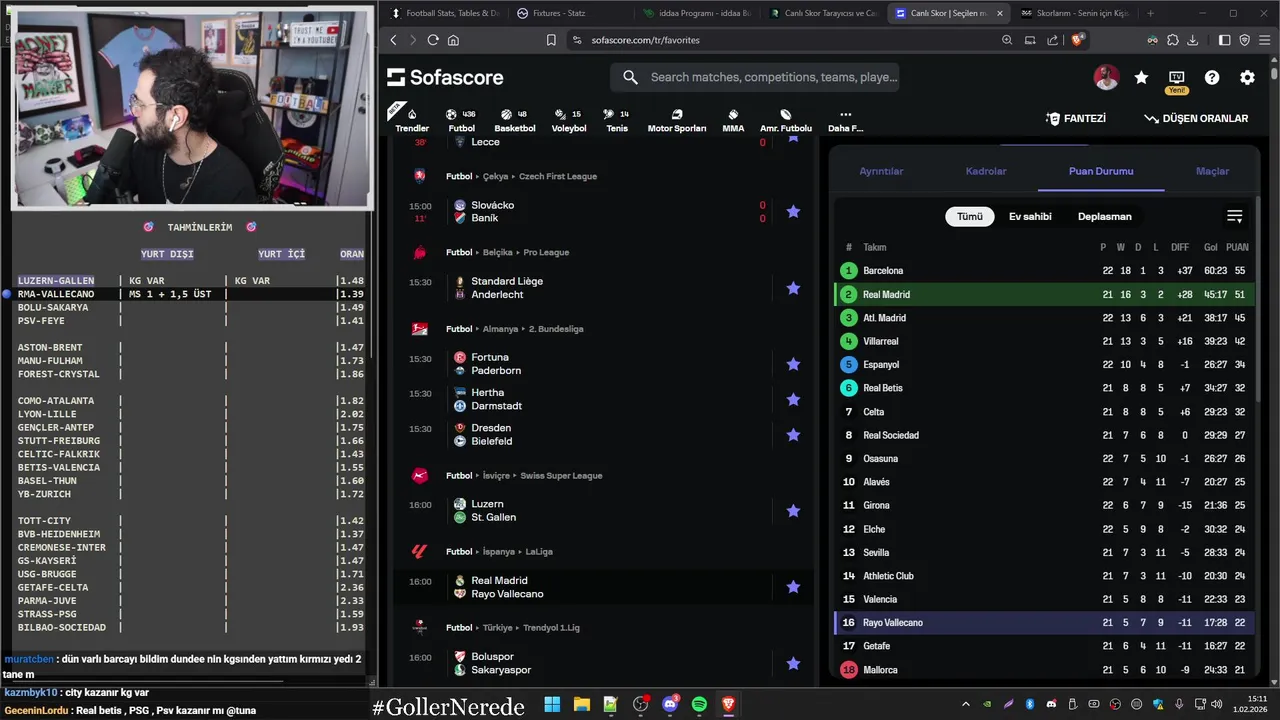1280x720 pixels.
Task: Click the browser address bar URL
Action: coord(645,40)
